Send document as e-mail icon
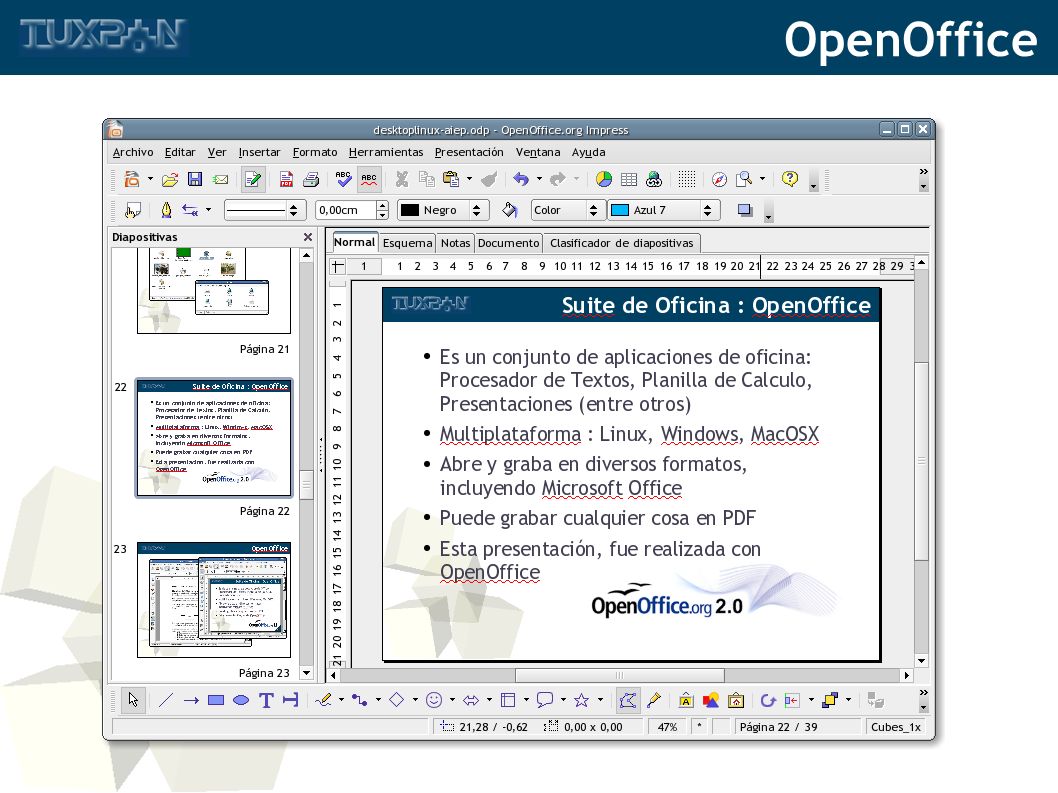Viewport: 1058px width, 793px height. (220, 180)
